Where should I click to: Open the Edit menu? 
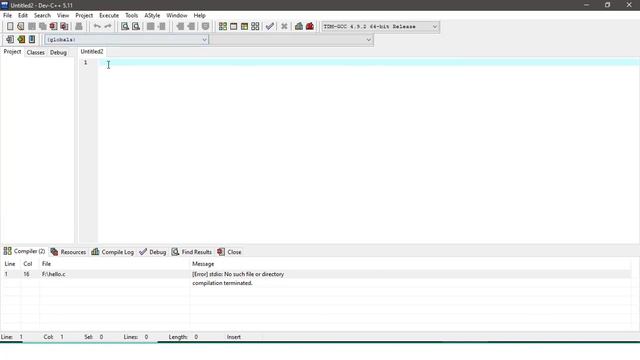23,16
